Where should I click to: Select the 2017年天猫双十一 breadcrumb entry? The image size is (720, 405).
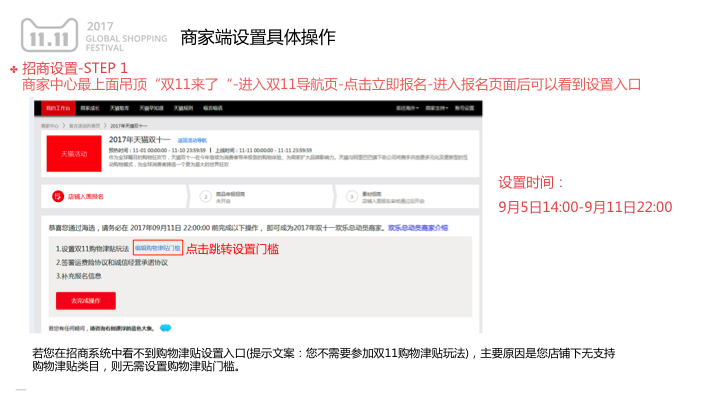click(x=129, y=126)
